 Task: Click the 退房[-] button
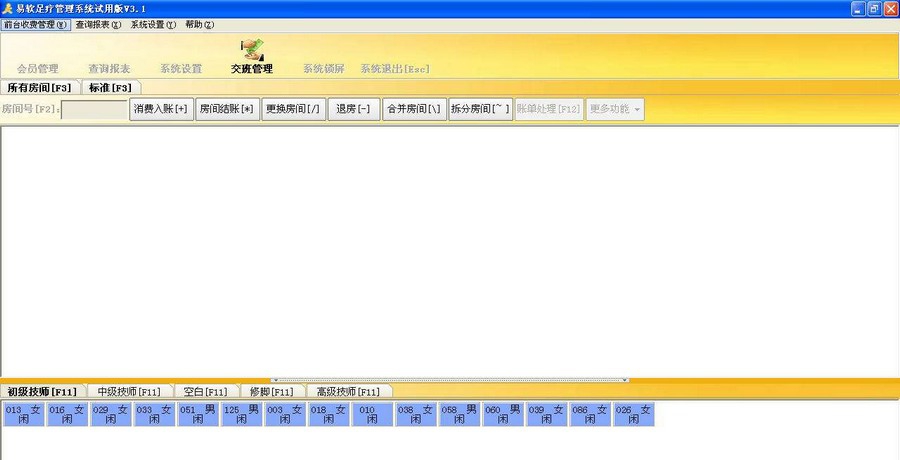point(354,109)
